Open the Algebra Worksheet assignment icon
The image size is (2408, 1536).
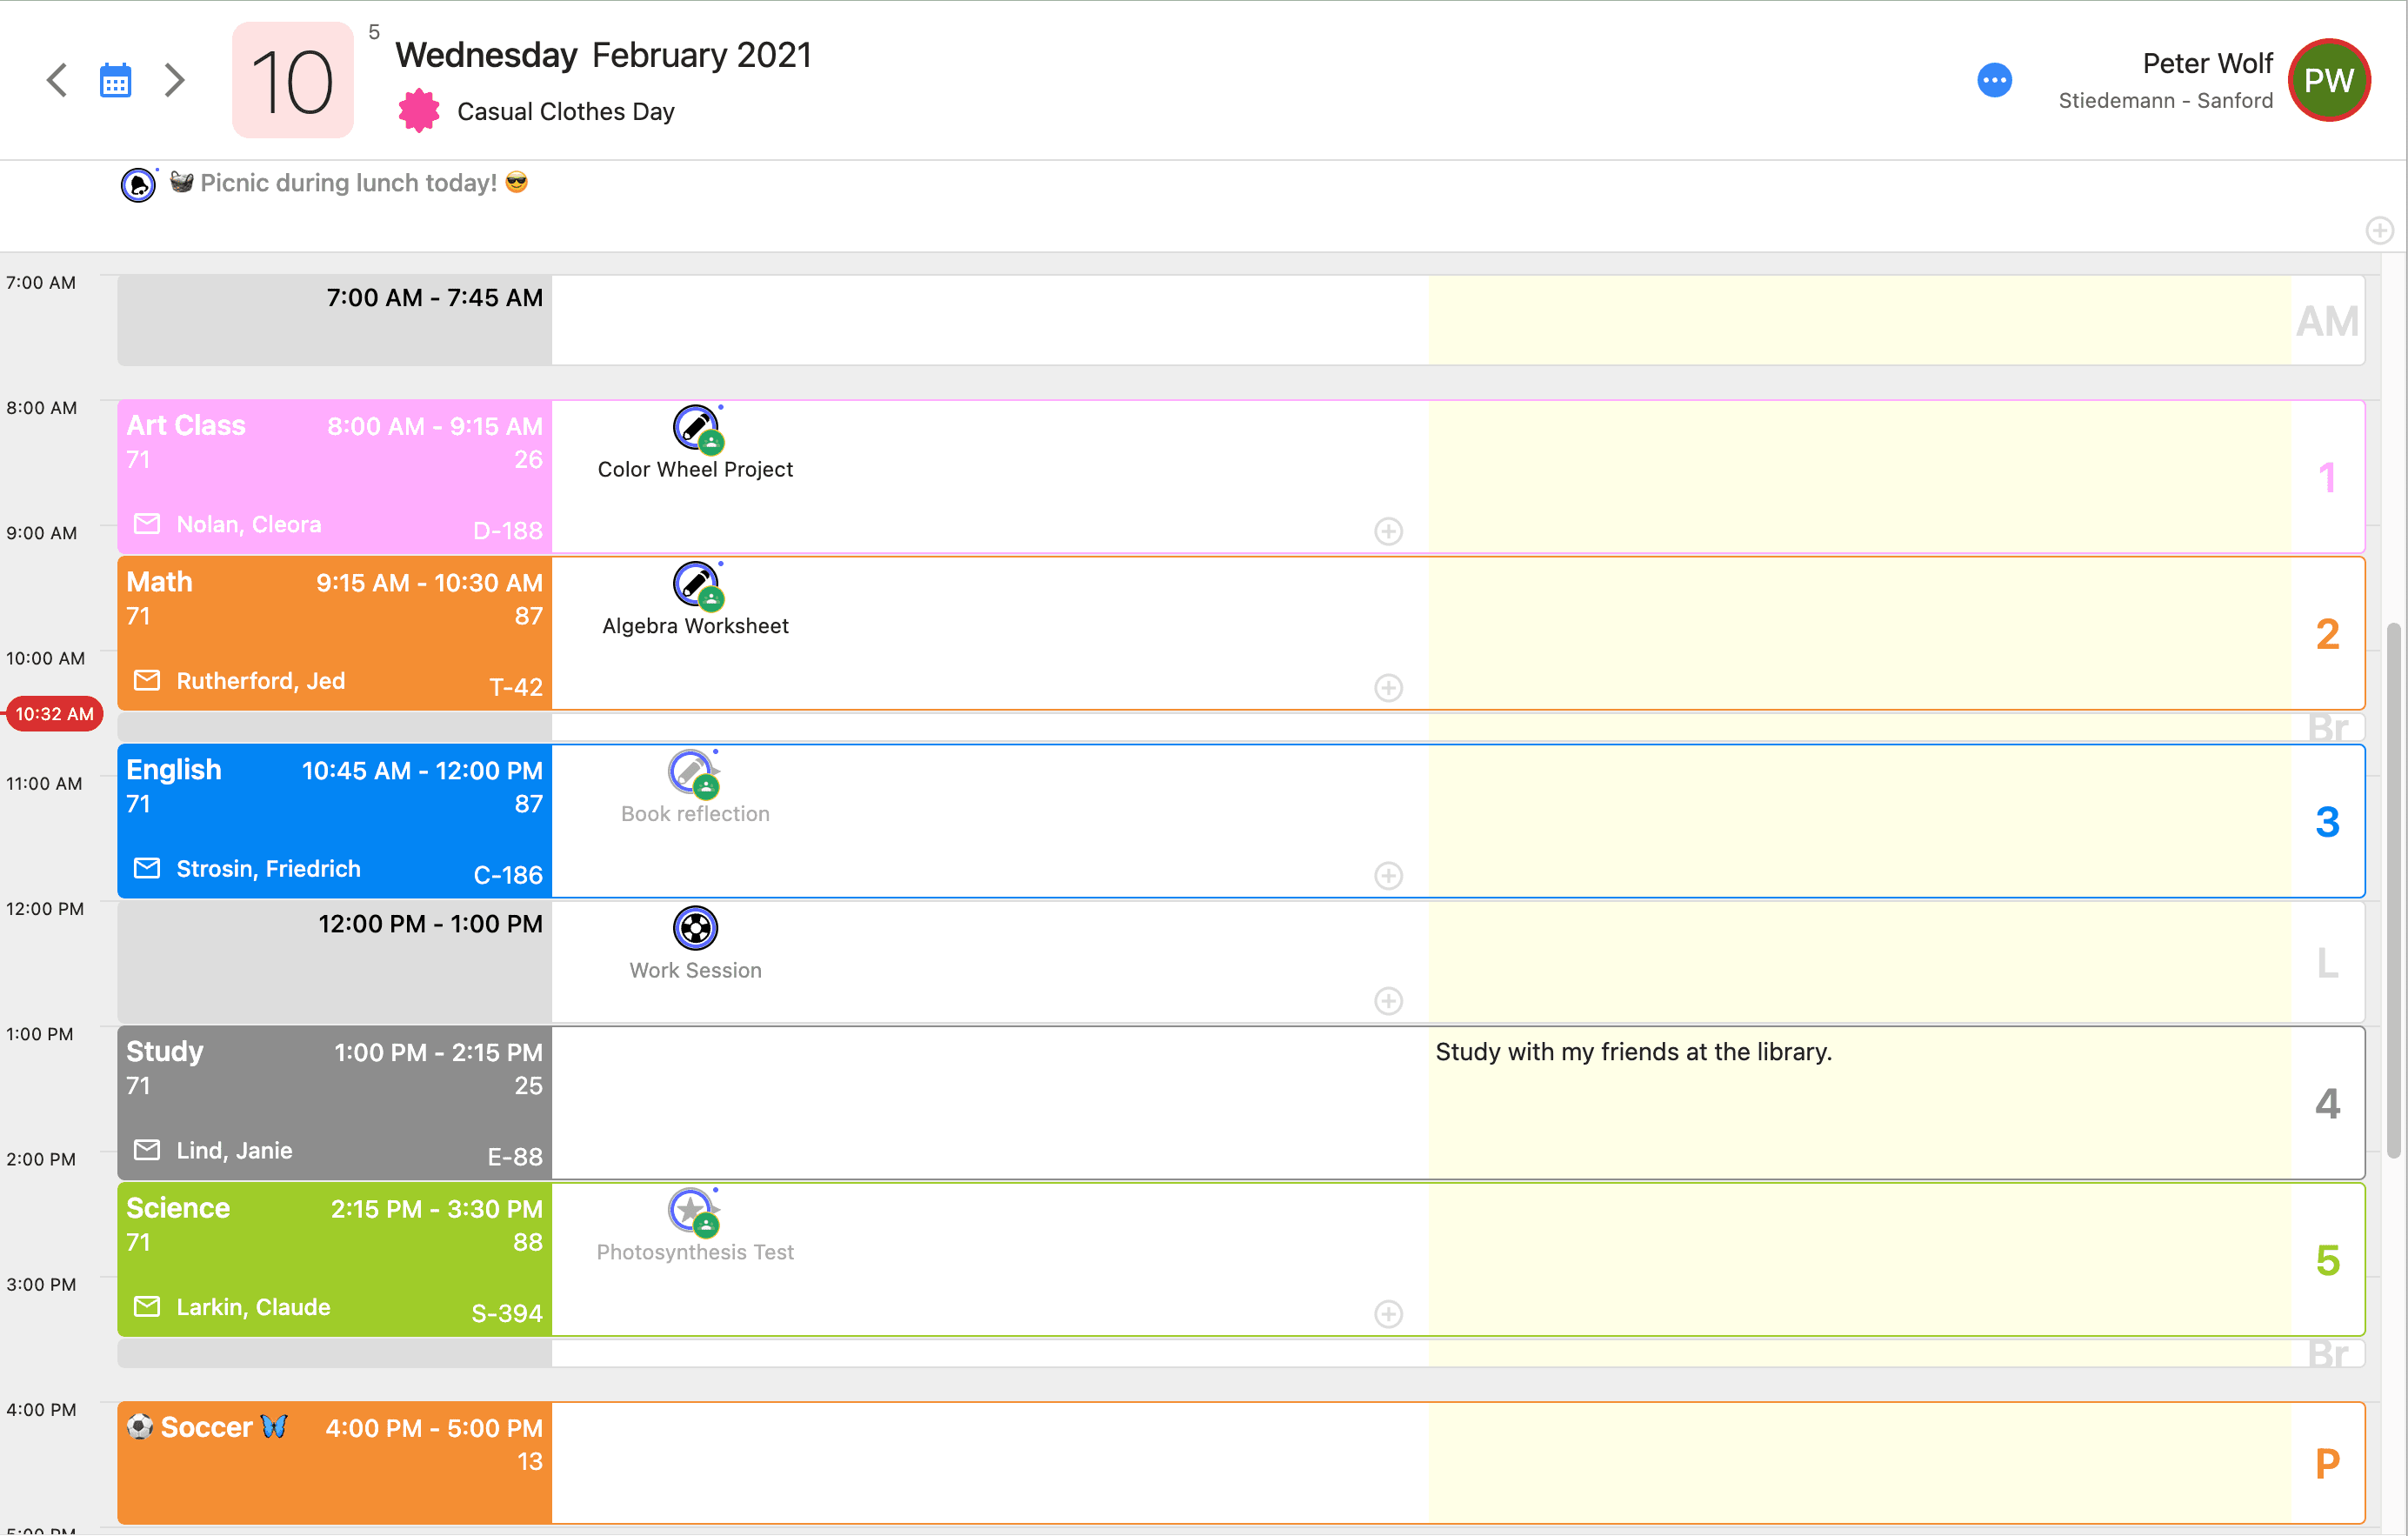click(x=695, y=584)
